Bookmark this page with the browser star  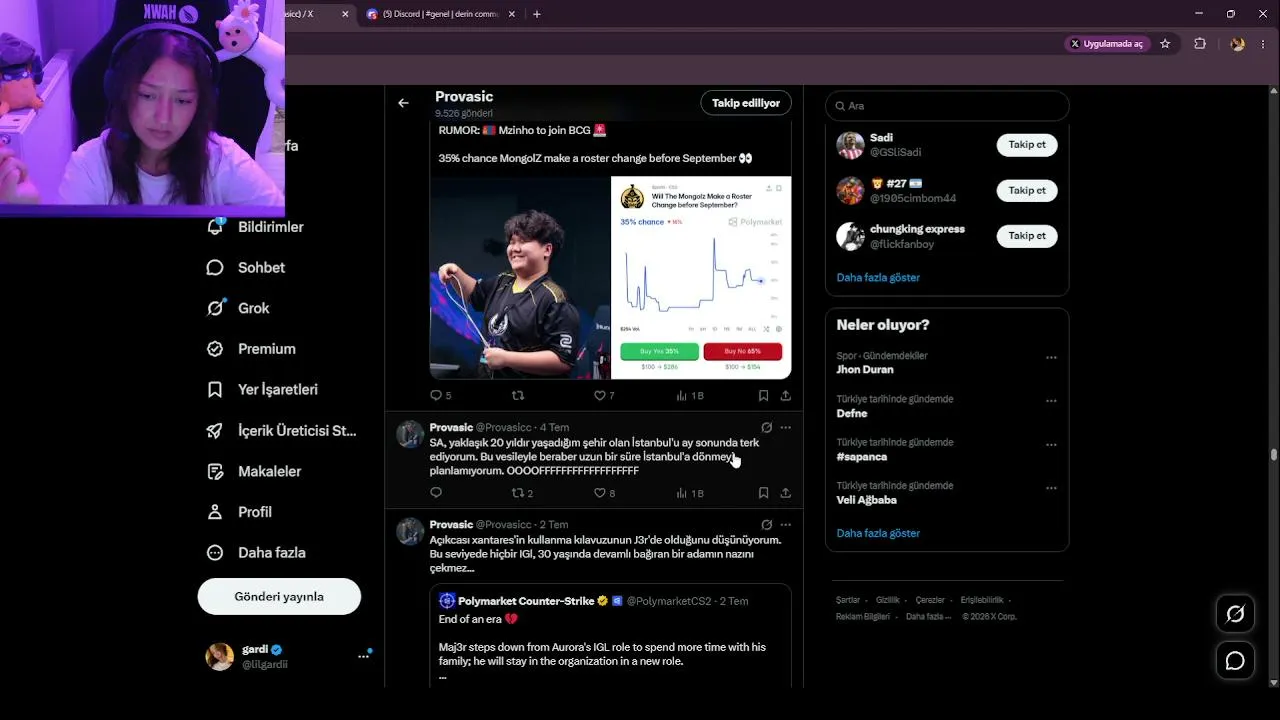tap(1165, 44)
